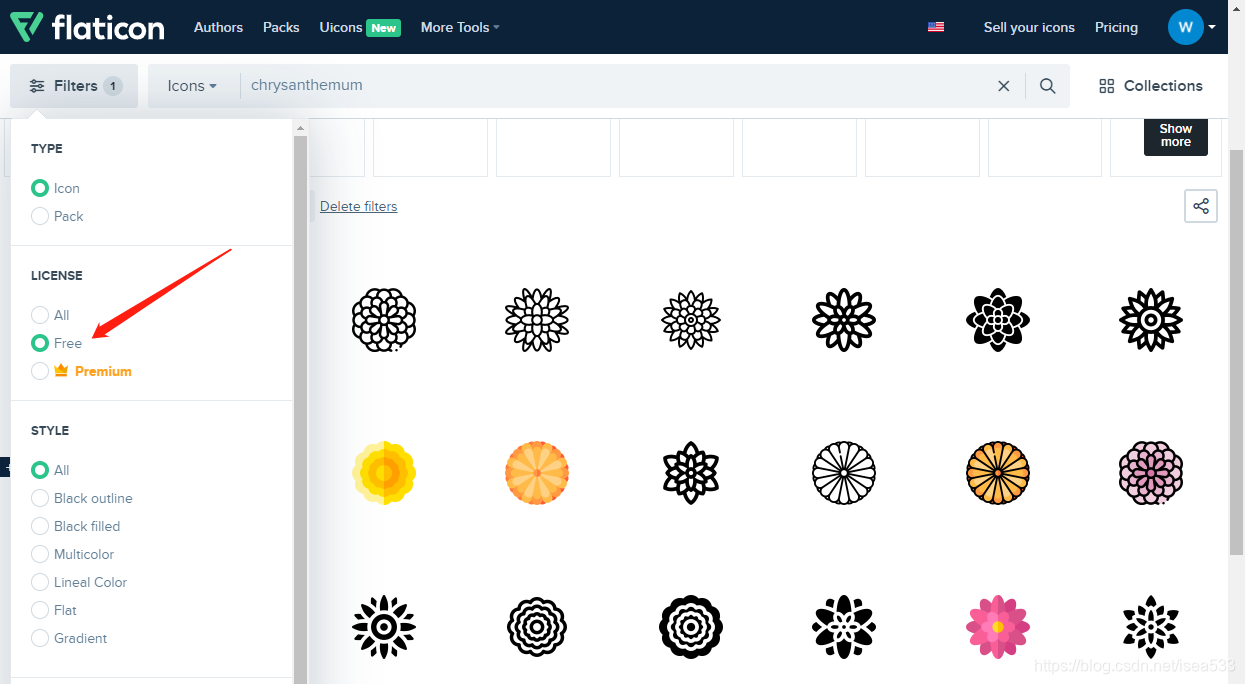Select the All style radio button
Image resolution: width=1245 pixels, height=684 pixels.
[40, 470]
